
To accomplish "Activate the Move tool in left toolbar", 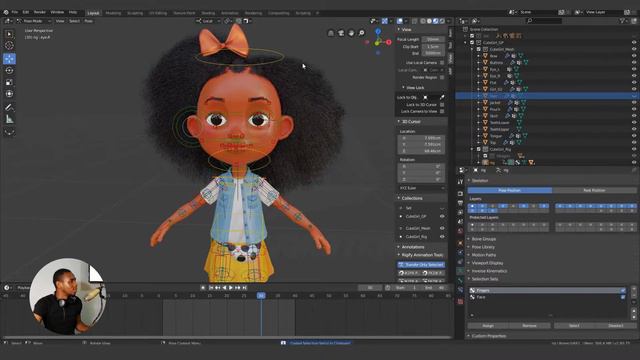I will [9, 59].
